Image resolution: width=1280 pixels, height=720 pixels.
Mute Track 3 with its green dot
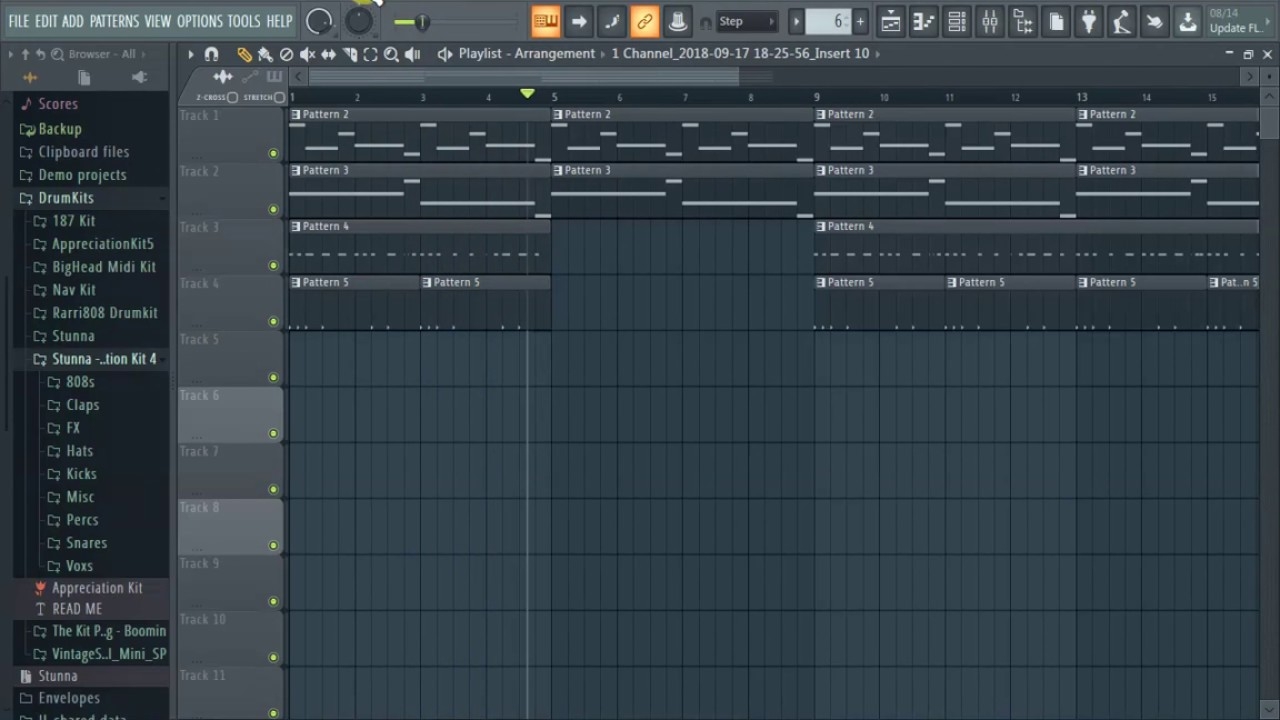(273, 265)
